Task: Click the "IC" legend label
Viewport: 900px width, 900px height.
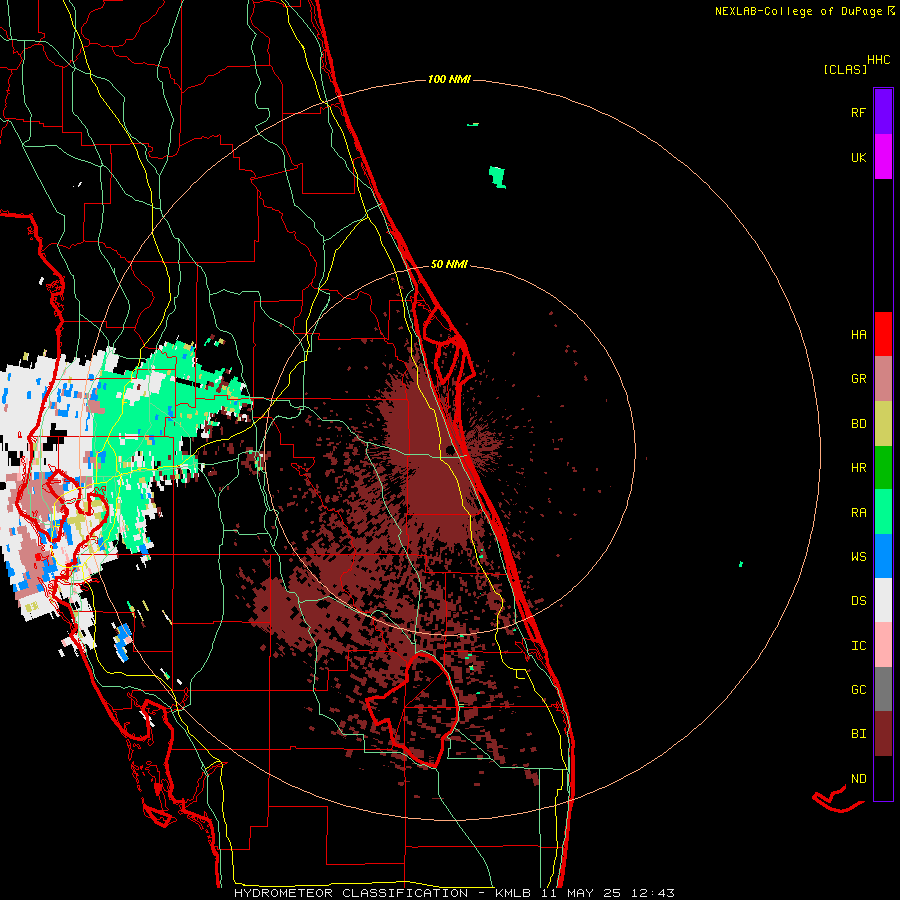Action: pos(858,646)
